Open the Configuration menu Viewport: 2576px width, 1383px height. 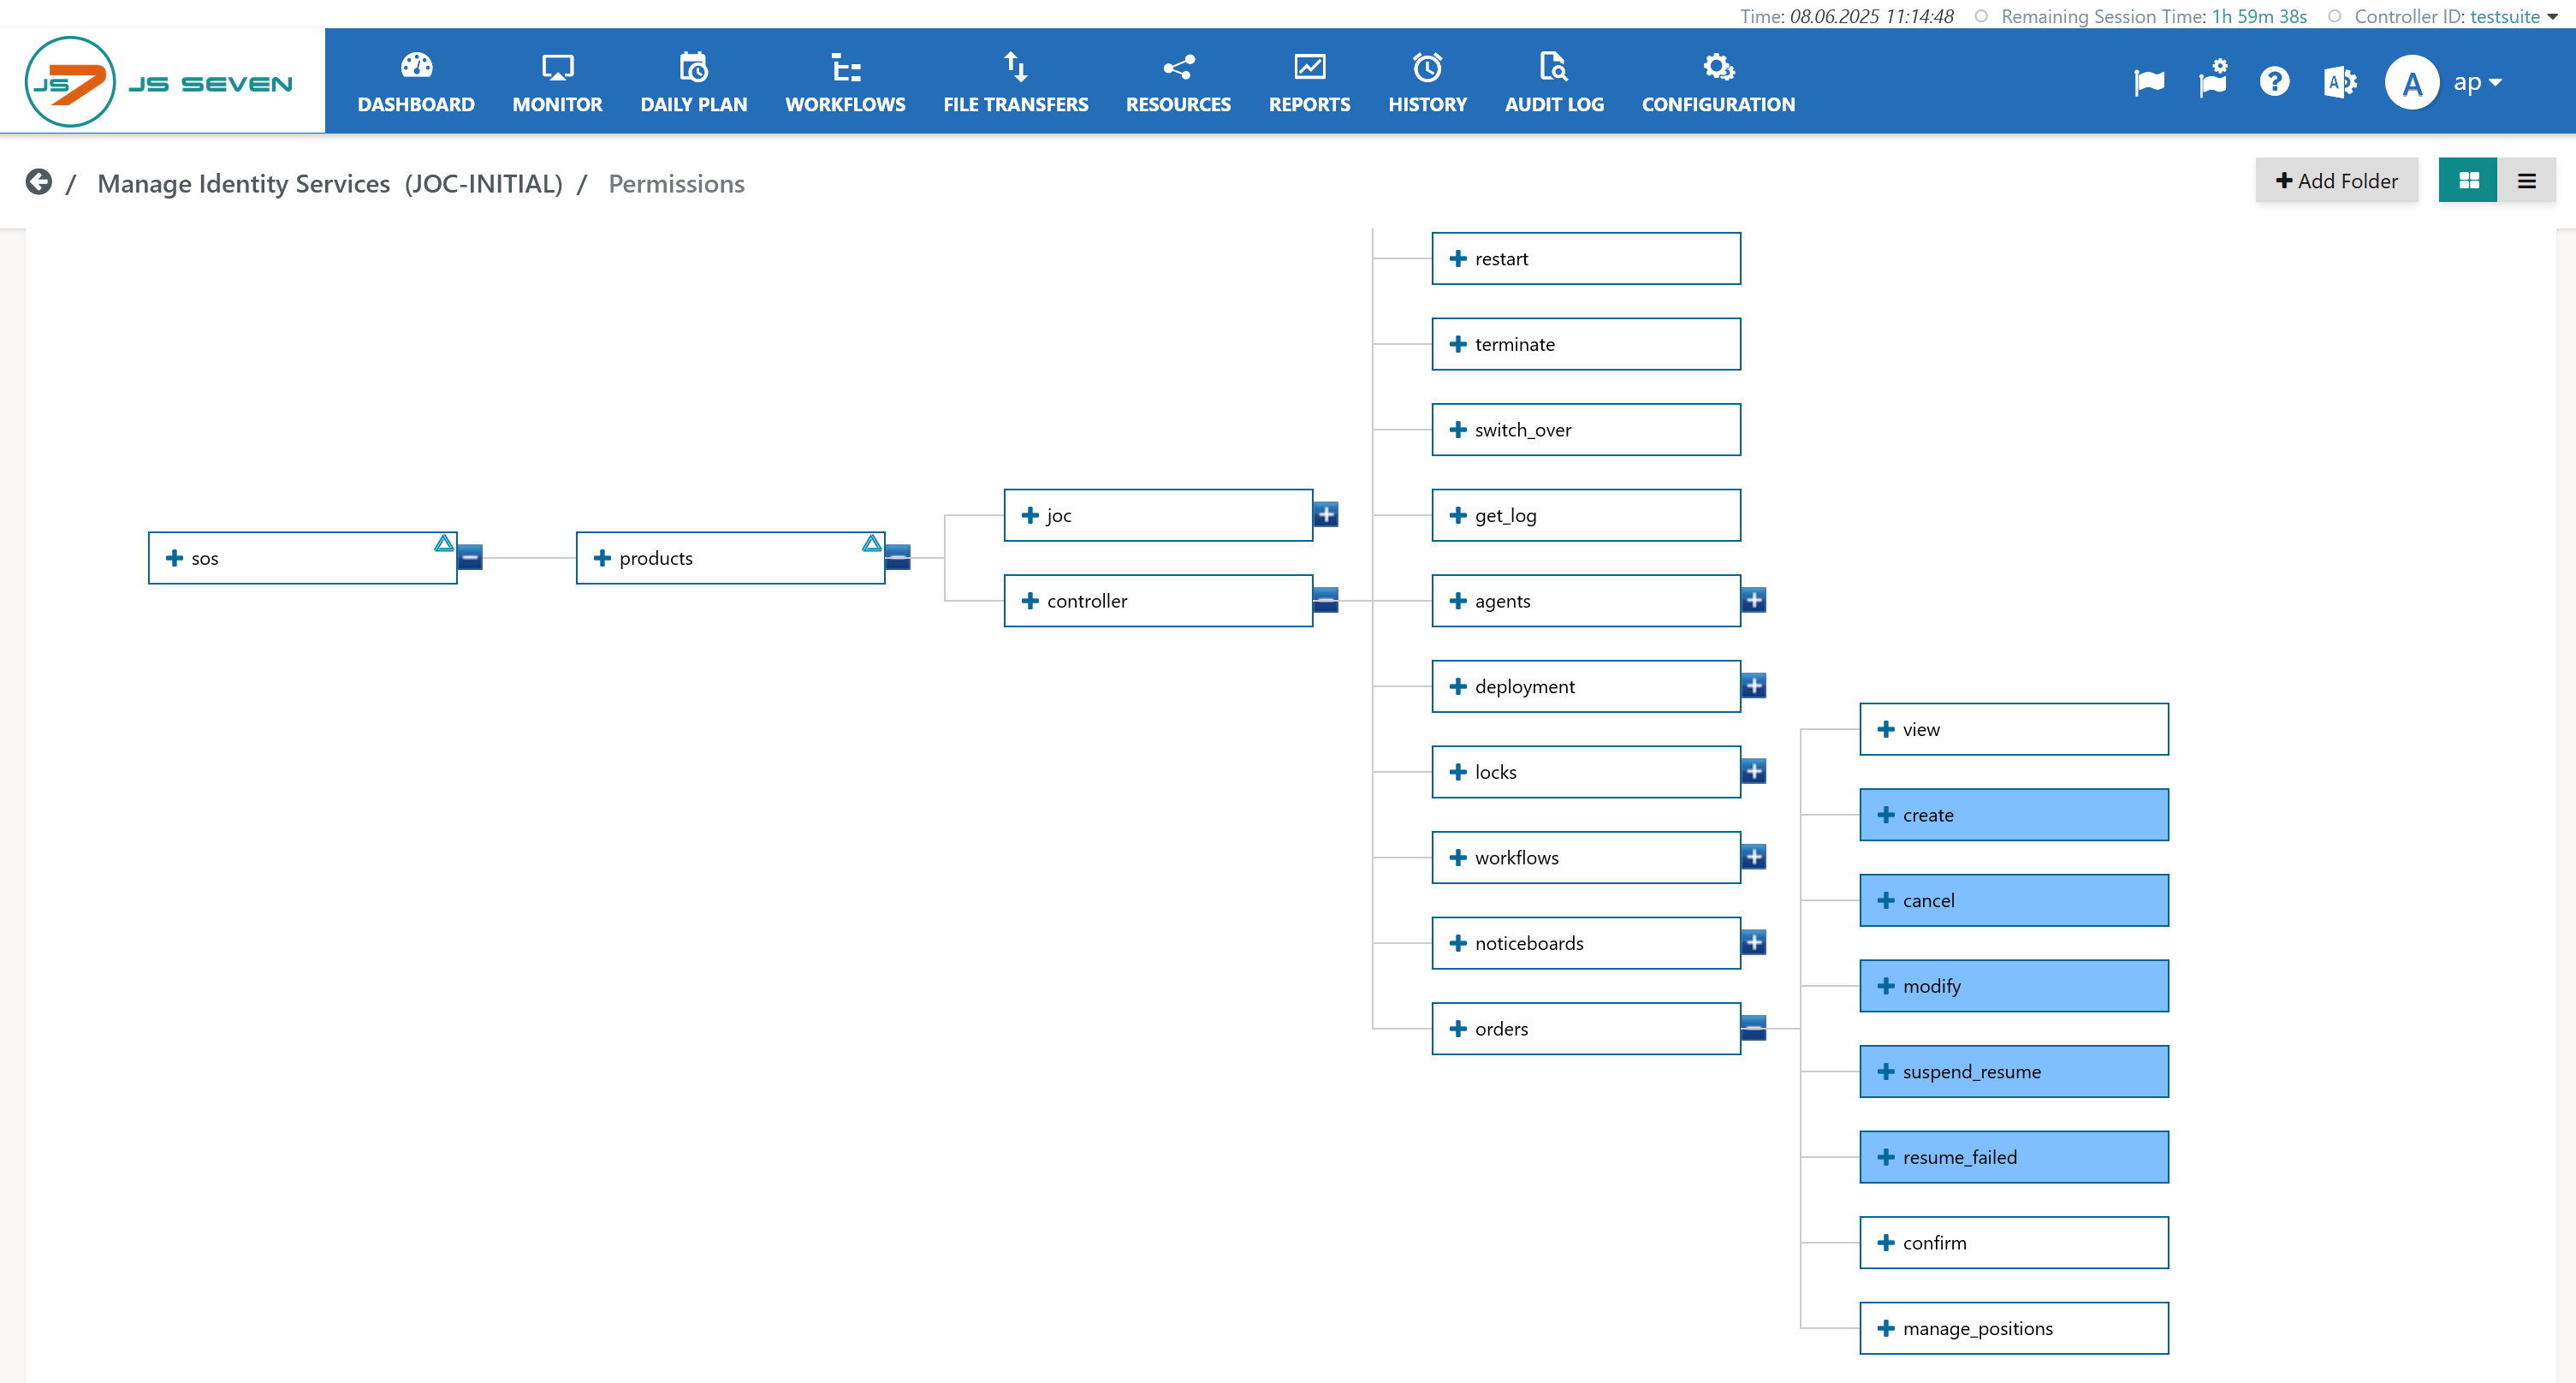coord(1718,82)
